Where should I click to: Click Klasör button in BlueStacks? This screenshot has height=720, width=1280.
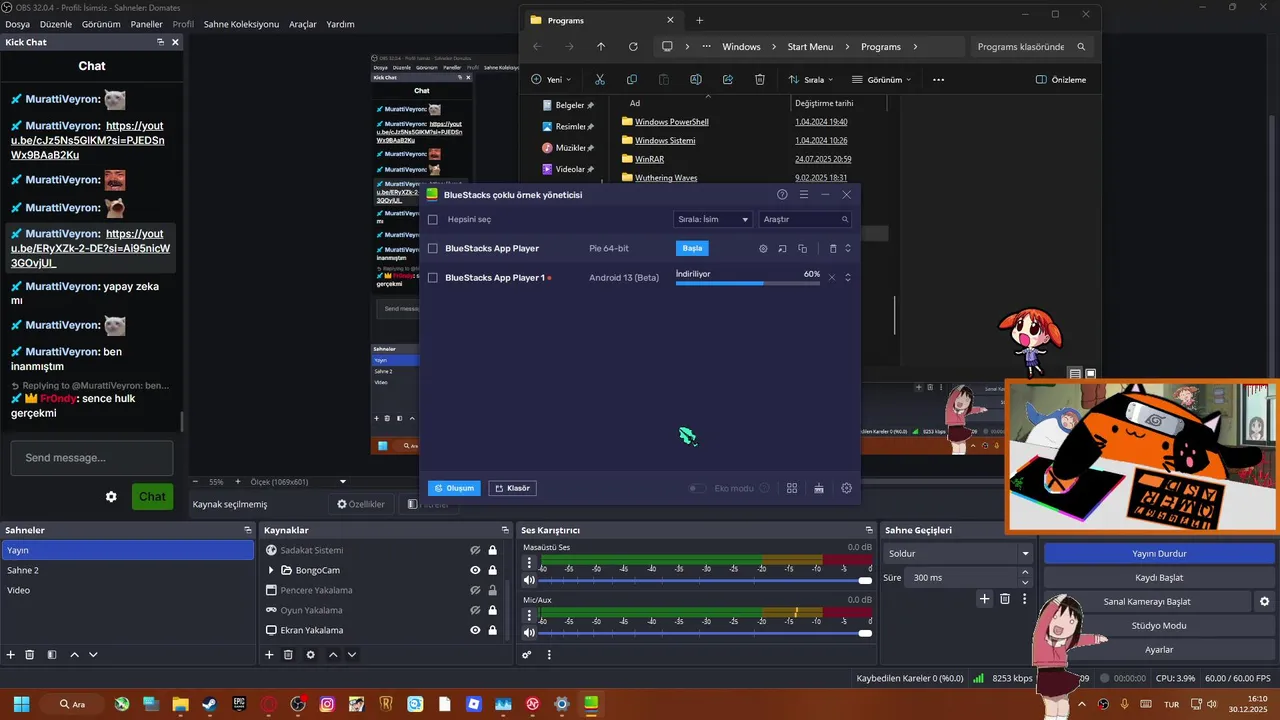pyautogui.click(x=512, y=488)
